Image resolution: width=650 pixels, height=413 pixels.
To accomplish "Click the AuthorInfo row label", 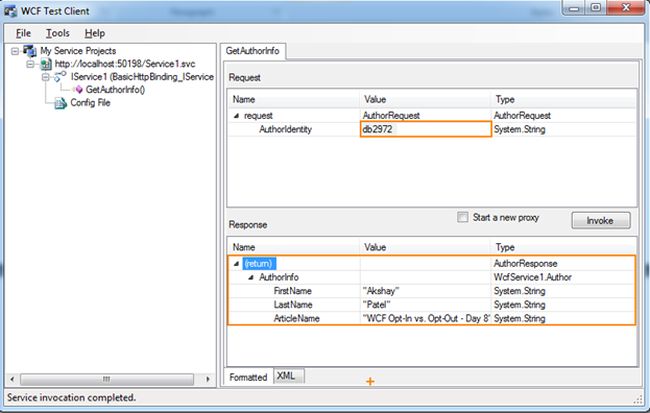I will click(x=279, y=277).
